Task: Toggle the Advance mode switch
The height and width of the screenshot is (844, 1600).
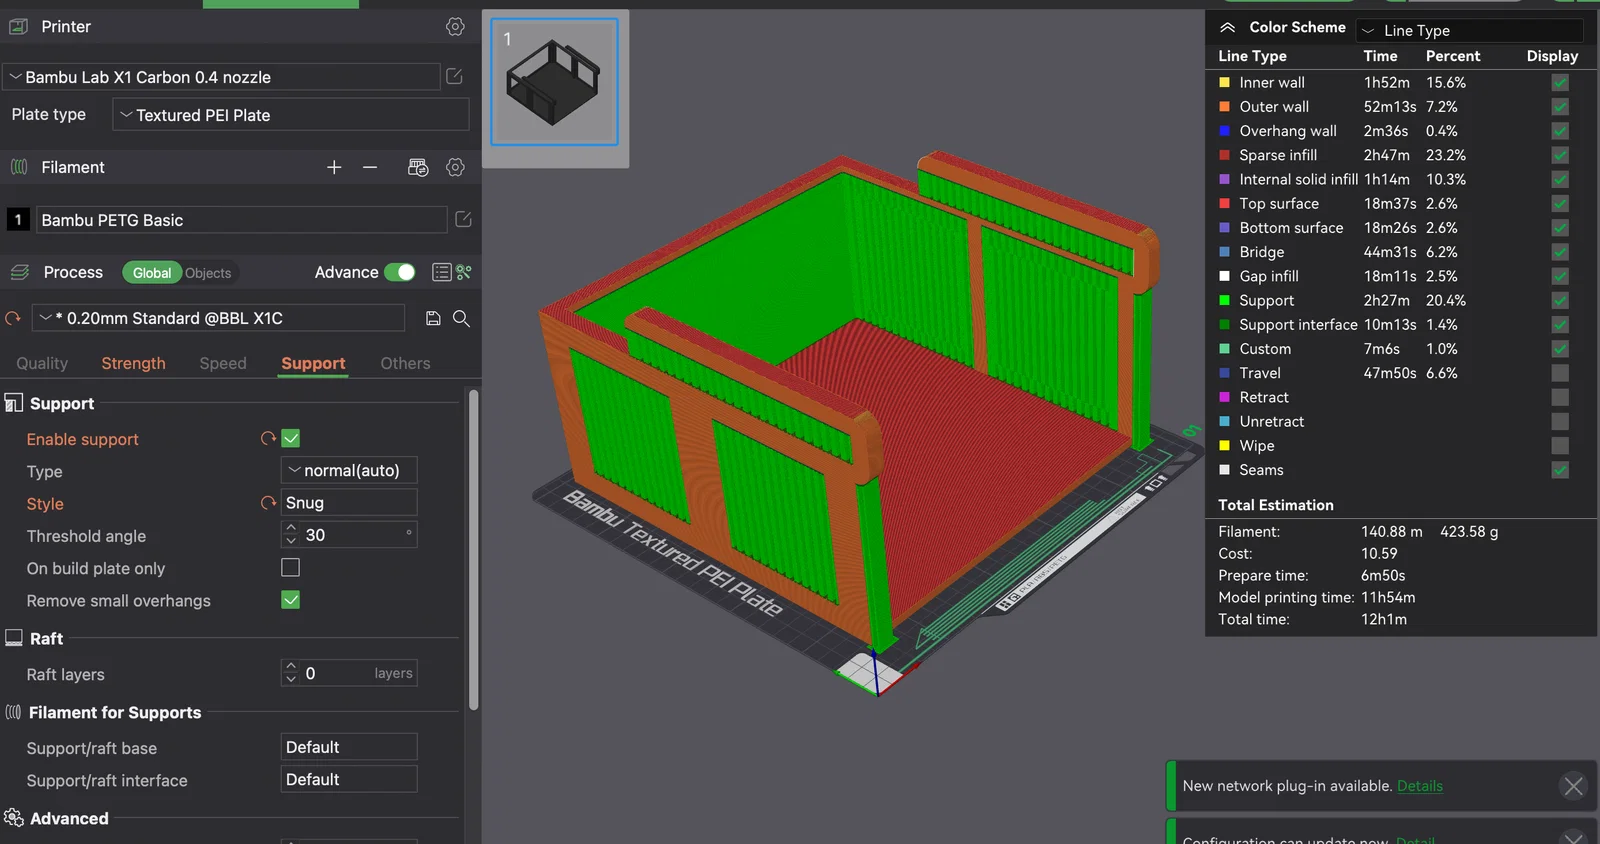Action: [400, 272]
